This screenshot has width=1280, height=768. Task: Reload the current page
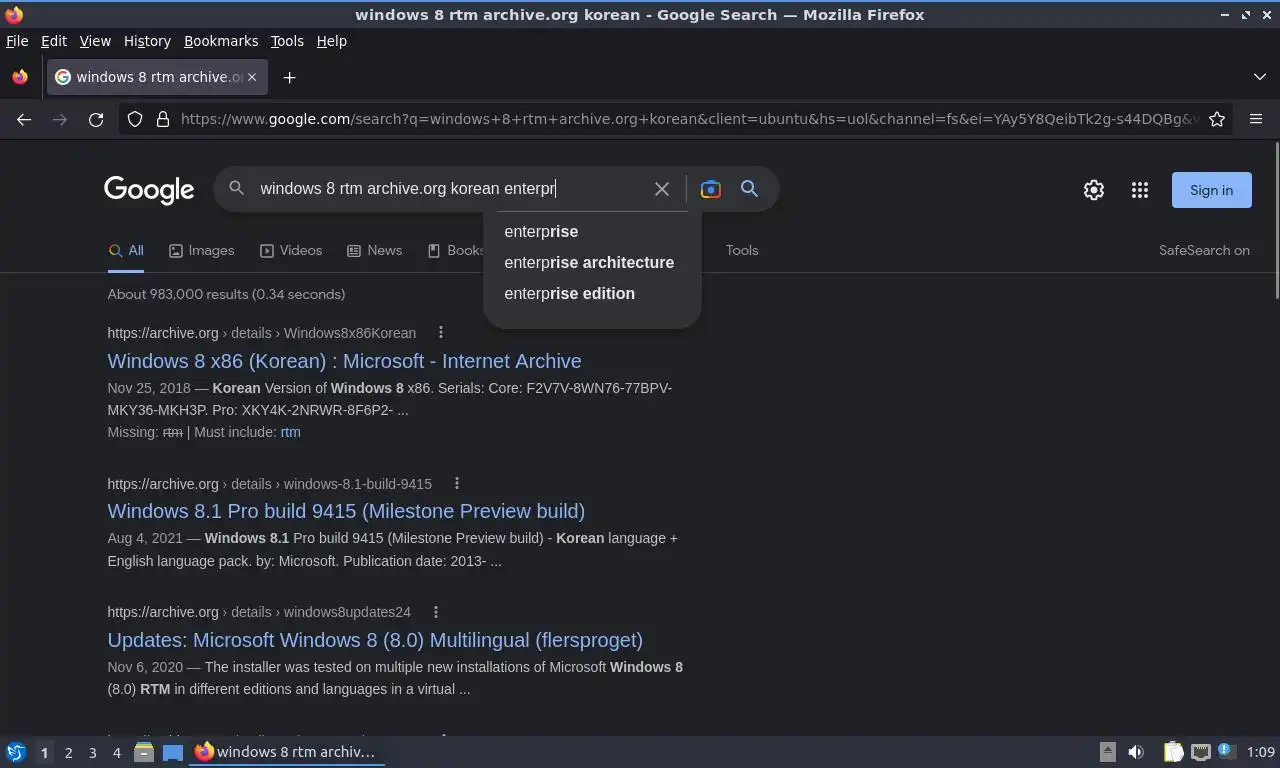coord(96,119)
